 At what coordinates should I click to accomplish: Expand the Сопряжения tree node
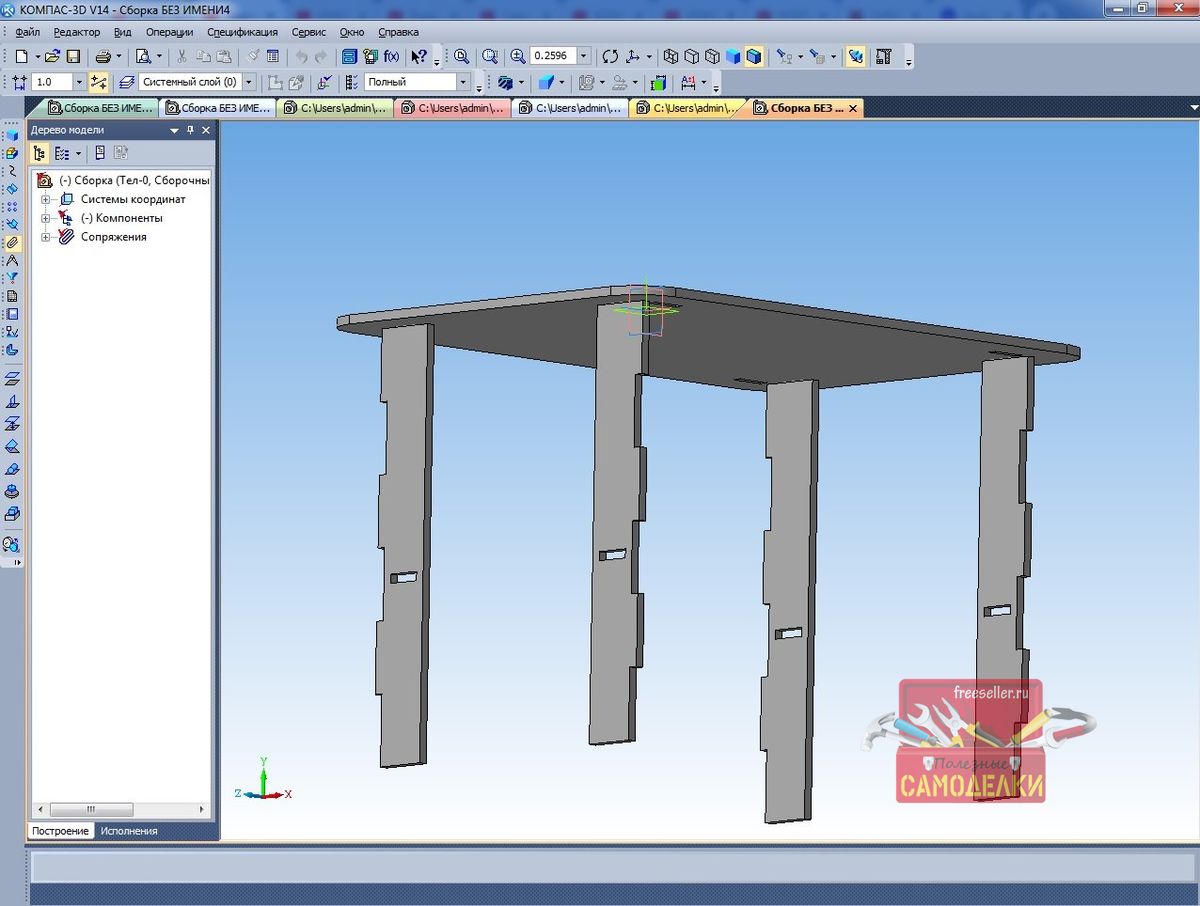[x=45, y=238]
